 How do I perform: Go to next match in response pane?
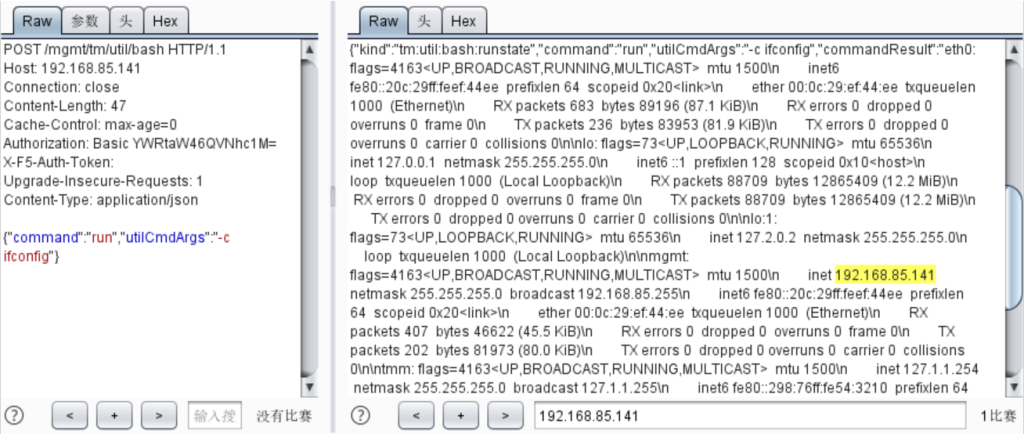click(506, 414)
